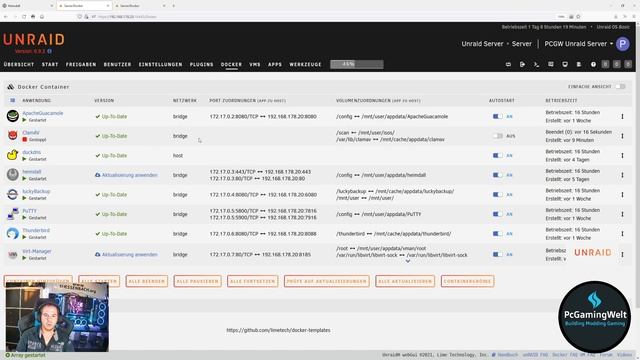
Task: Click update icon in heimdall version cell
Action: point(98,175)
